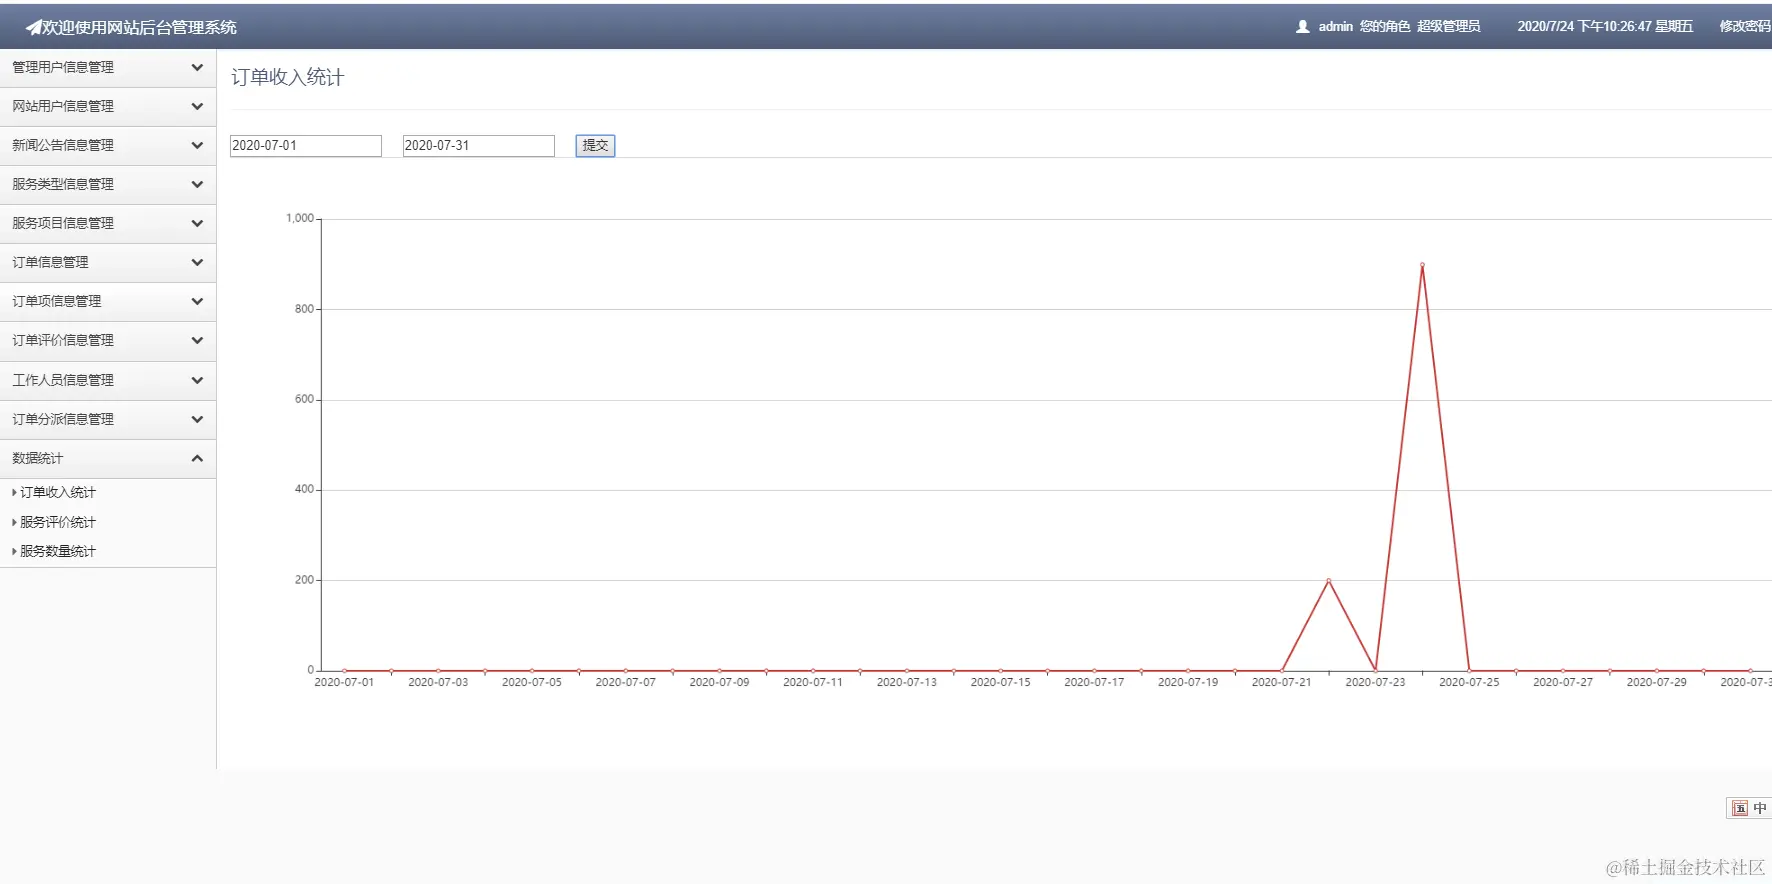Open 订单评价信息管理 menu

pos(108,340)
